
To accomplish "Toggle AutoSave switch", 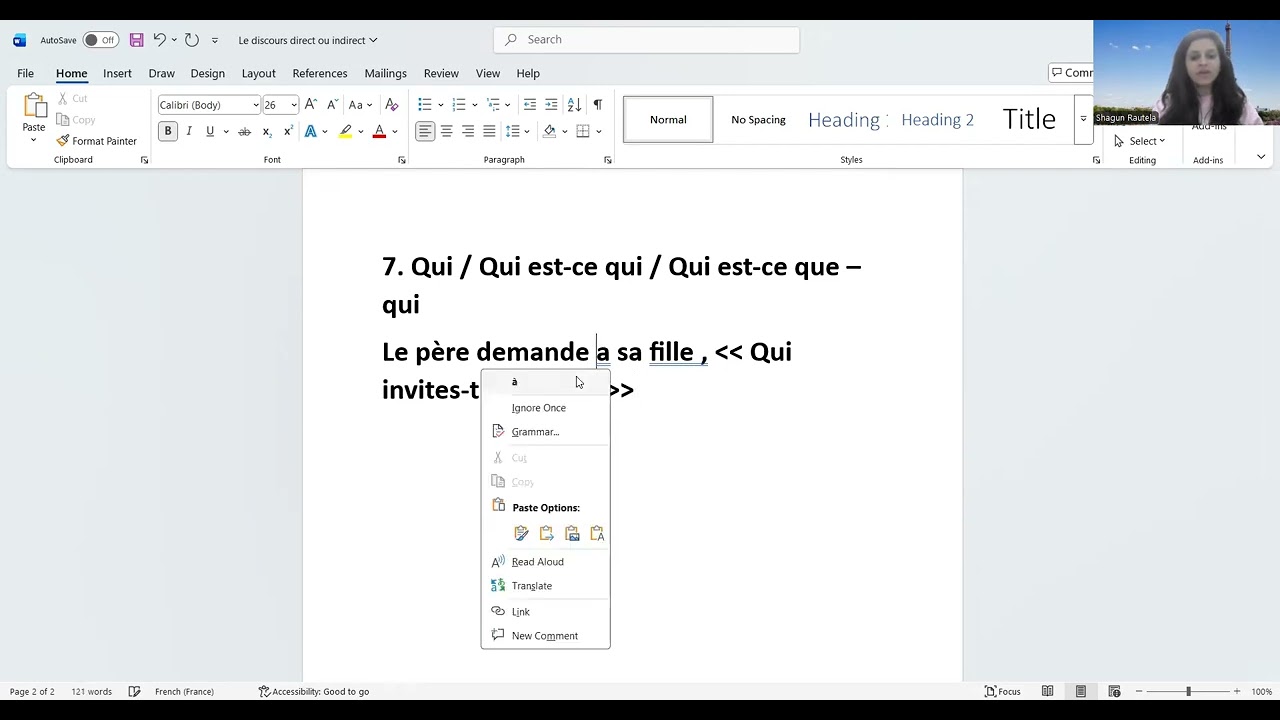I will pyautogui.click(x=101, y=40).
